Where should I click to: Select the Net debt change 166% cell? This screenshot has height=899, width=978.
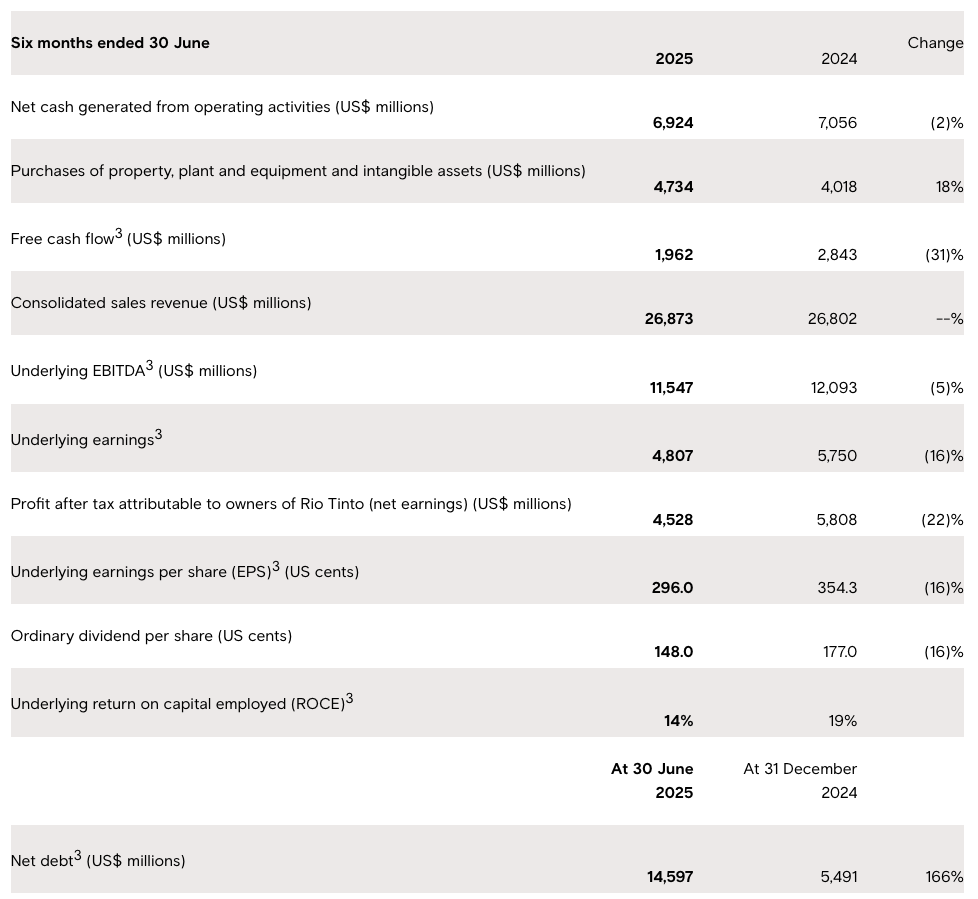coord(944,877)
